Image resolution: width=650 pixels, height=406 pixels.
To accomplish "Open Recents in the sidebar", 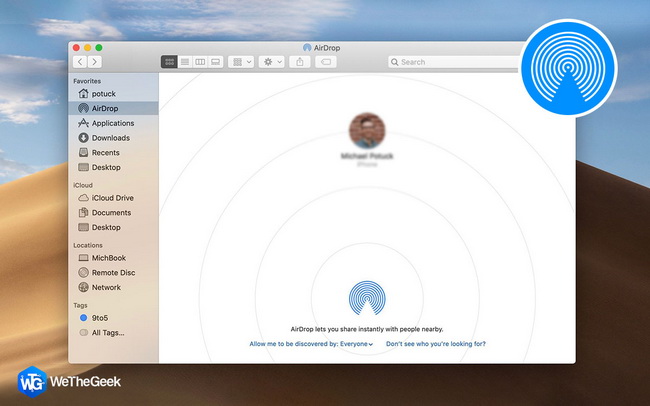I will [x=113, y=153].
